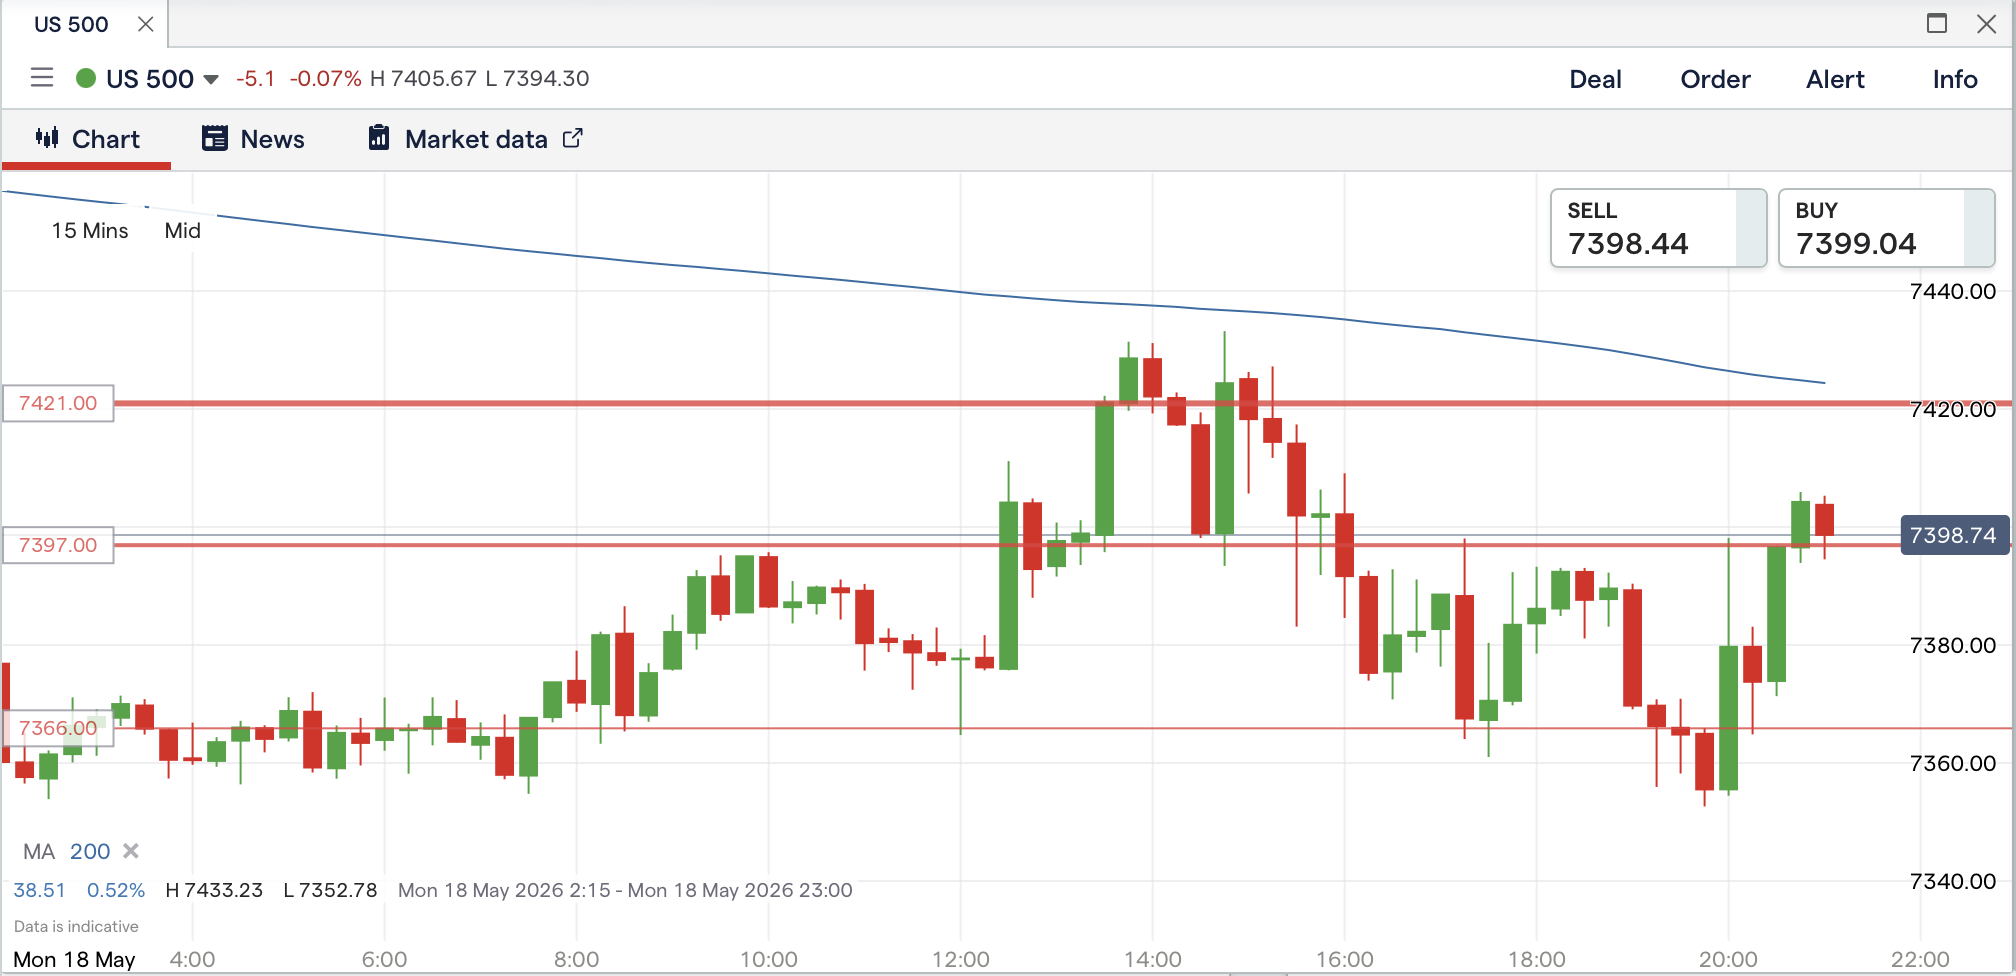Click the day low L 7394.30
The width and height of the screenshot is (2016, 976).
pyautogui.click(x=537, y=78)
